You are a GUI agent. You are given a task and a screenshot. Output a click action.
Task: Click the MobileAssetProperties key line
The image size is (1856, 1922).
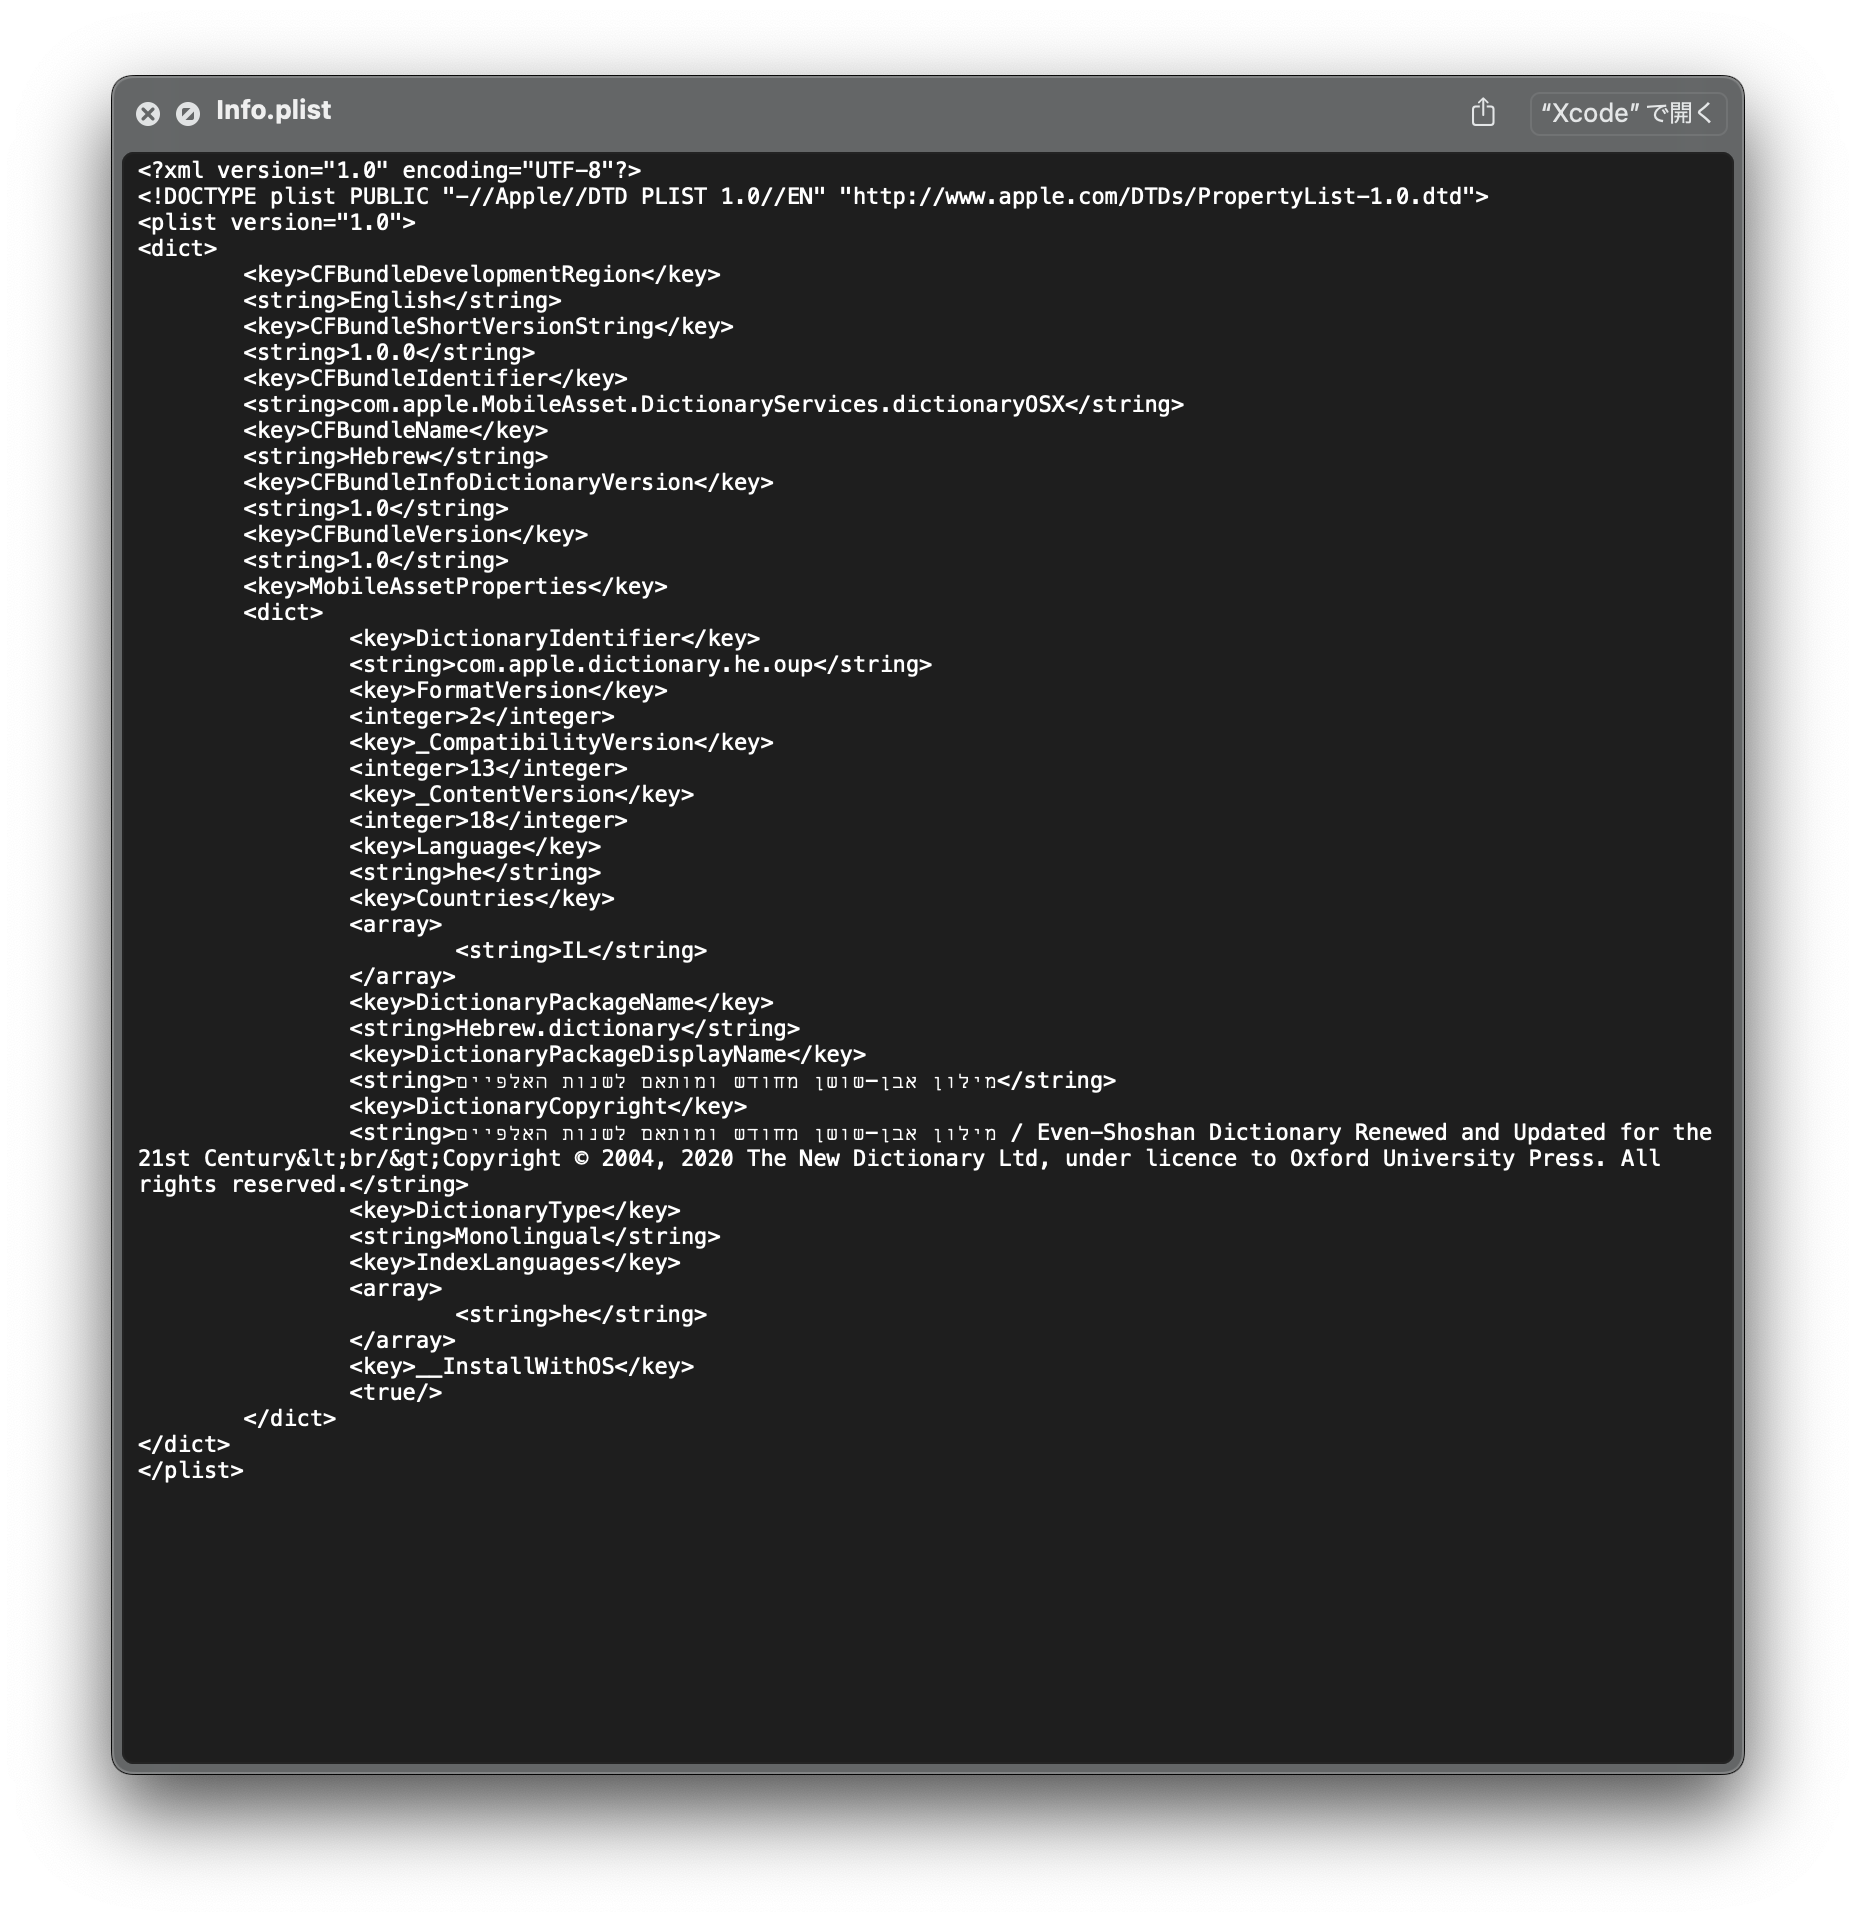[456, 586]
